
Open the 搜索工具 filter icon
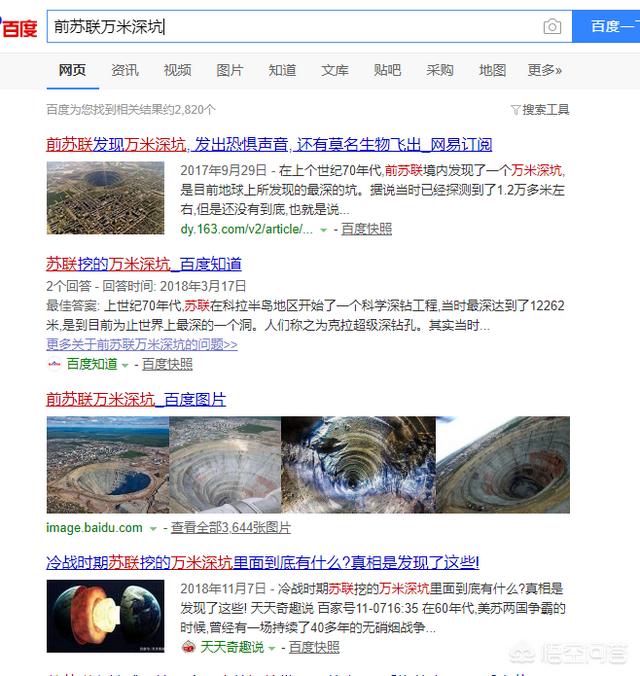click(x=515, y=110)
